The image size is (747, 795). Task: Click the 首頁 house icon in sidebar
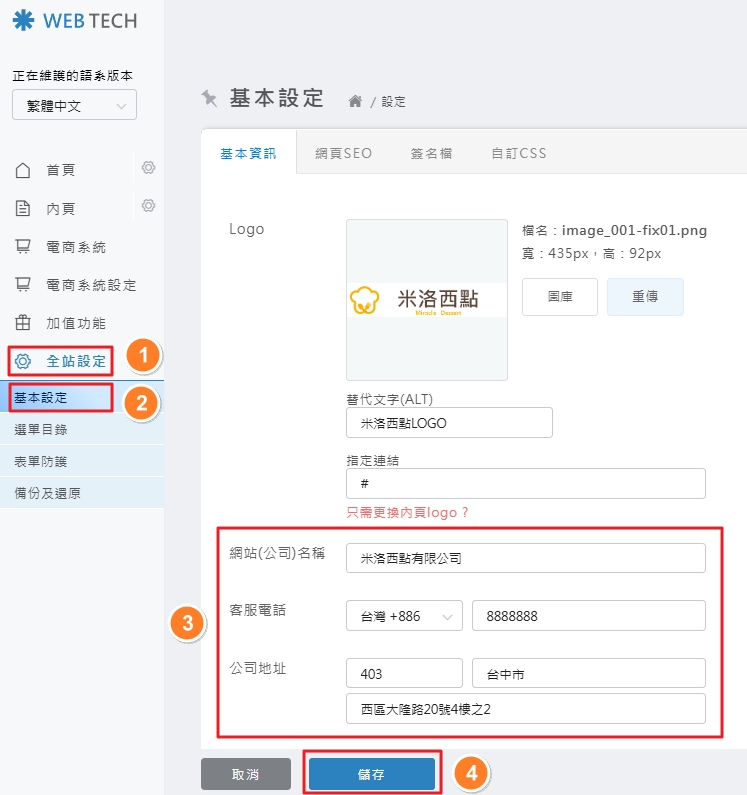pos(23,170)
